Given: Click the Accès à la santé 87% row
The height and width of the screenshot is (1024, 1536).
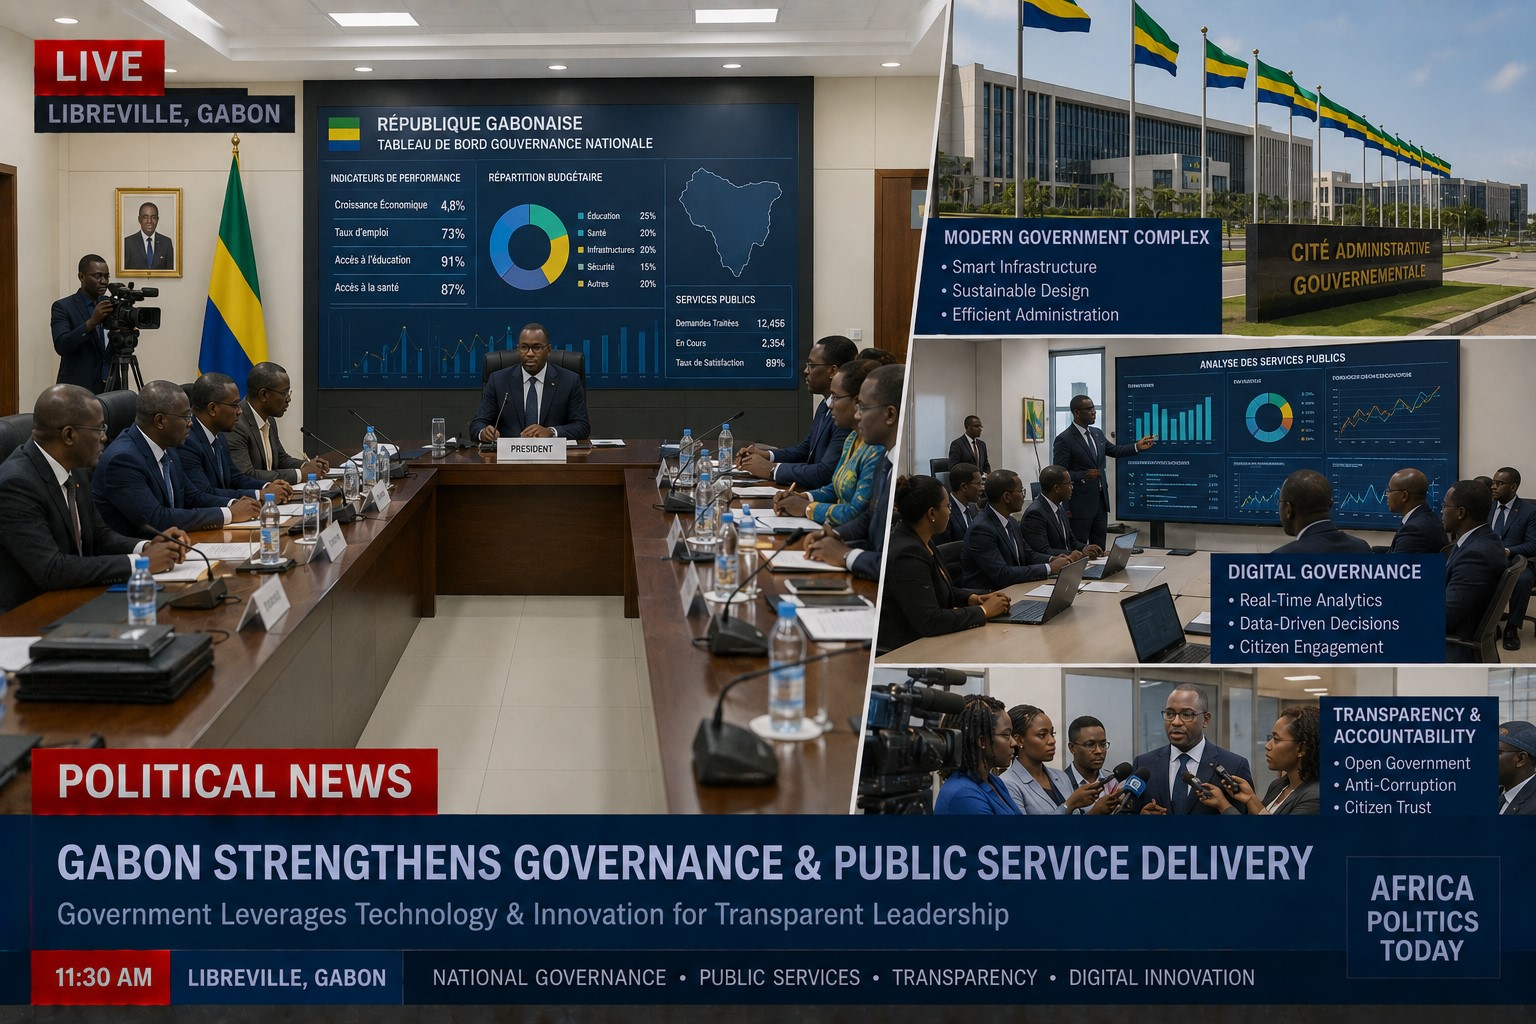Looking at the screenshot, I should (x=399, y=289).
